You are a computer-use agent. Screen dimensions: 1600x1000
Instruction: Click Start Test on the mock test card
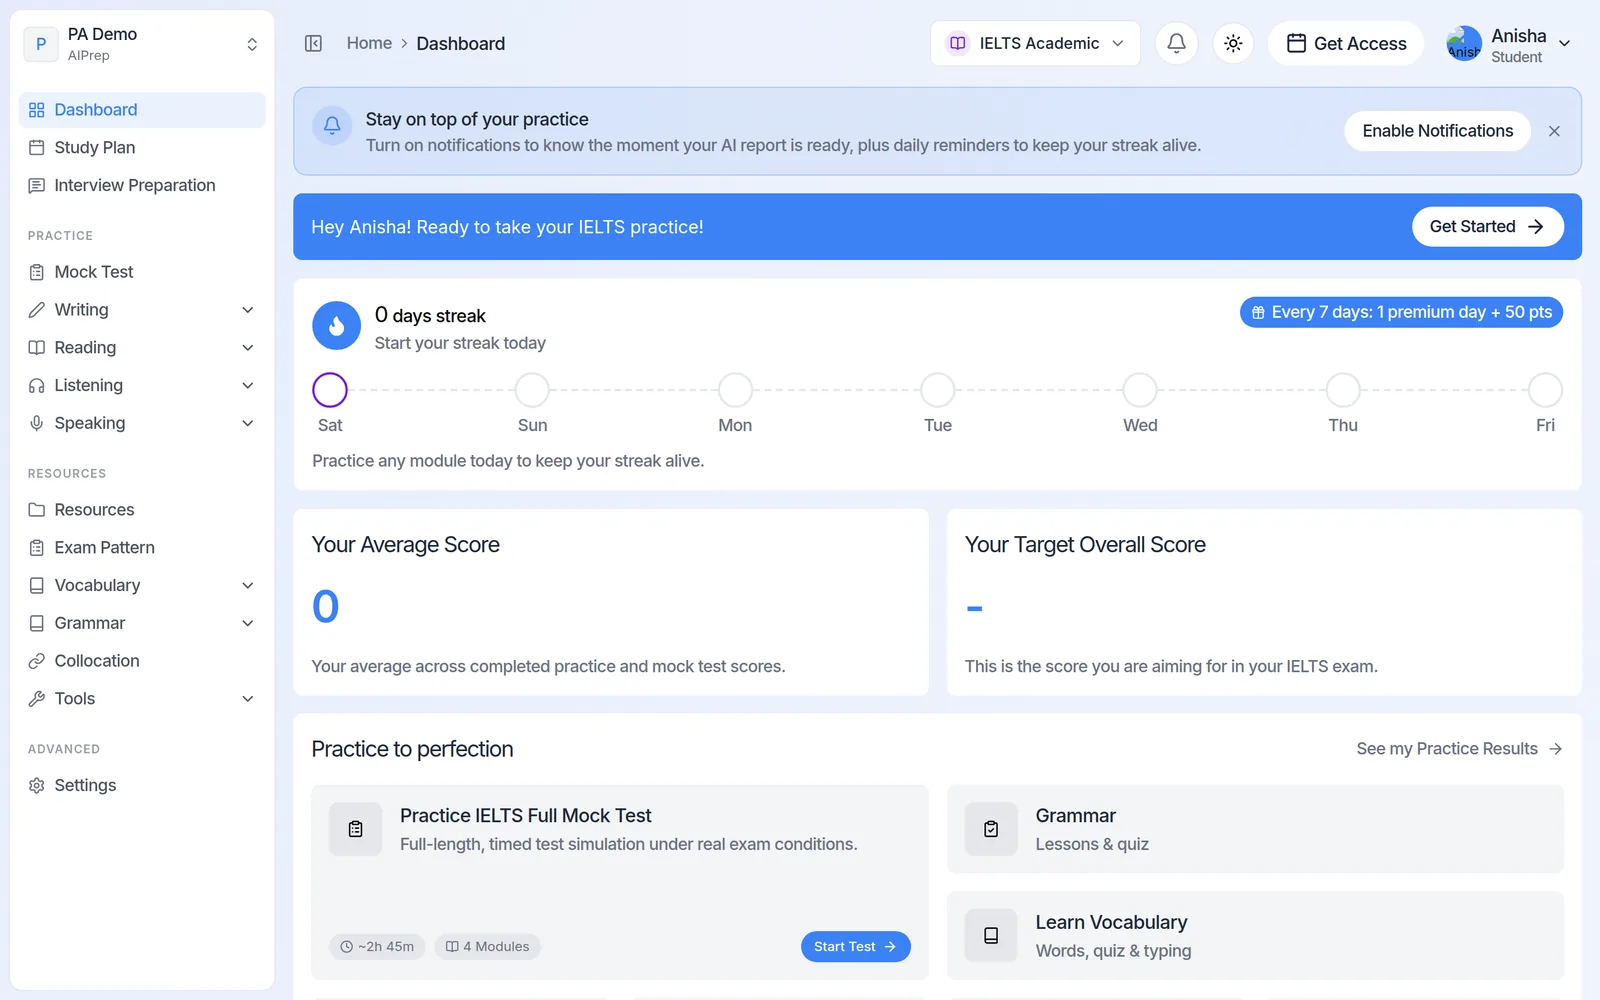(855, 946)
